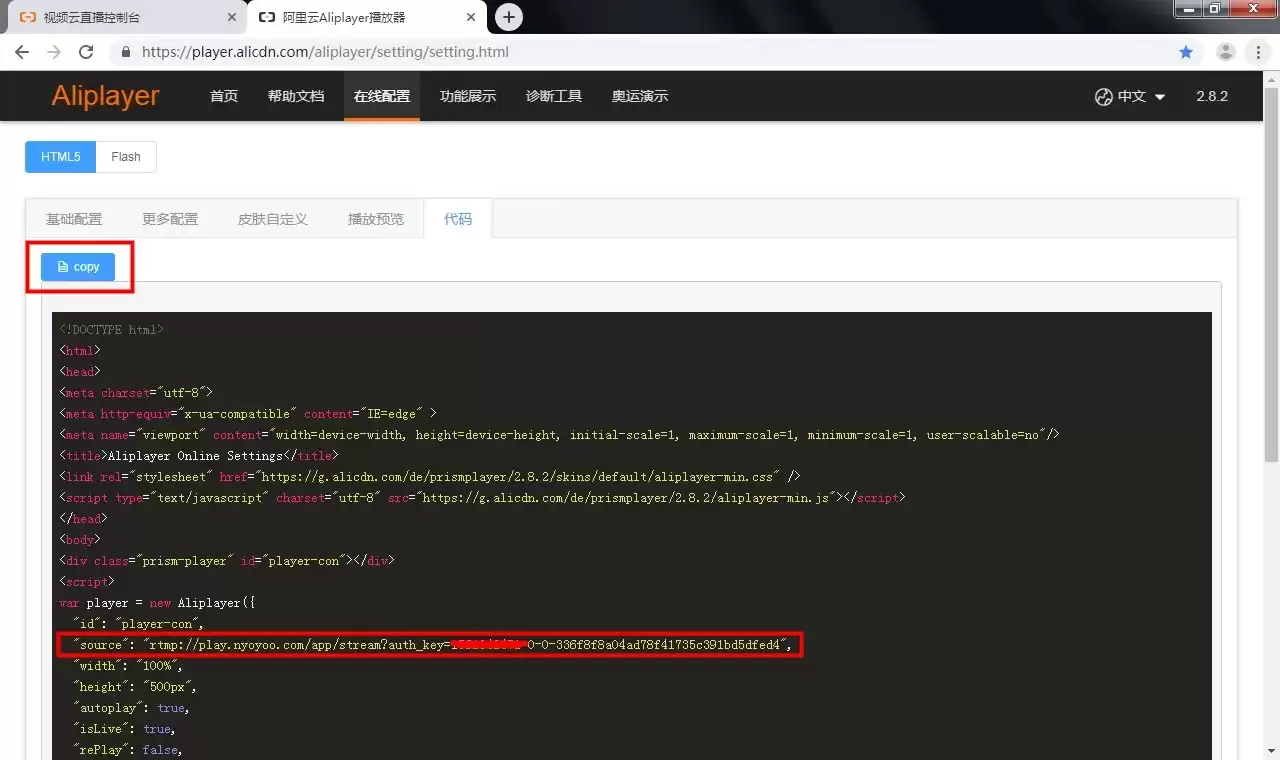This screenshot has height=760, width=1280.
Task: Bookmark this page with the star icon
Action: [1186, 52]
